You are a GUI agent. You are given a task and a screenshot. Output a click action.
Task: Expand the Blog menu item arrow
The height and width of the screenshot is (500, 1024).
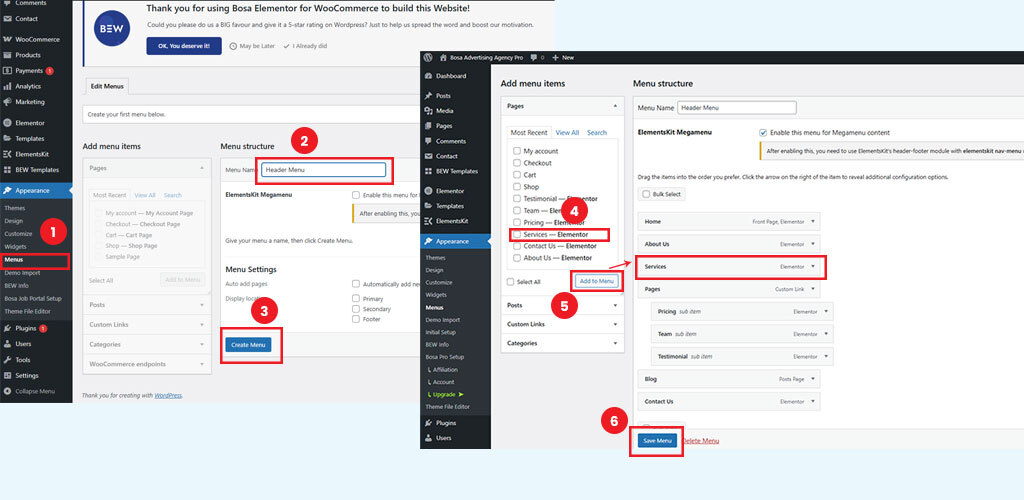(813, 379)
